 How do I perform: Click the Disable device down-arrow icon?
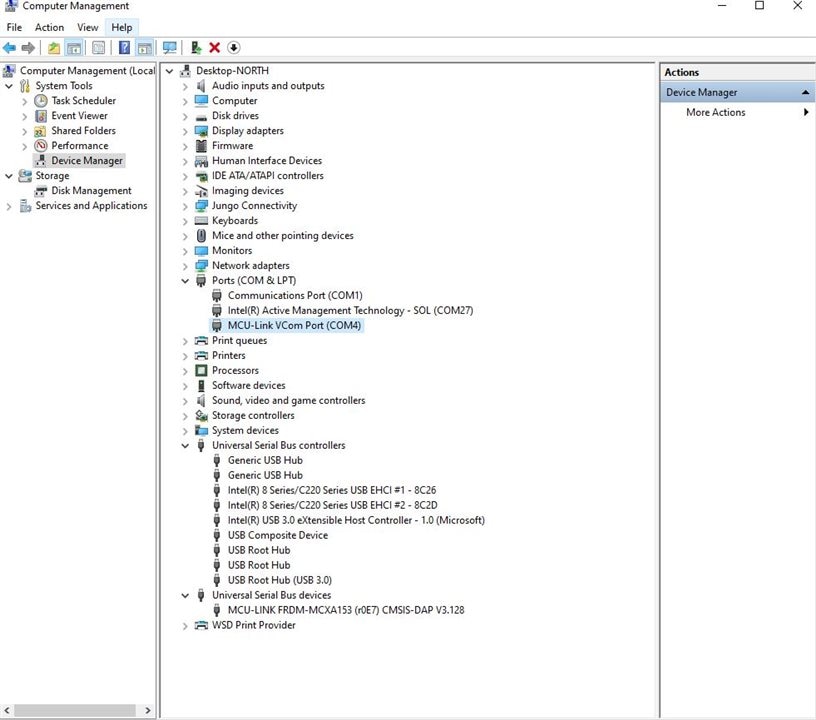(x=234, y=48)
